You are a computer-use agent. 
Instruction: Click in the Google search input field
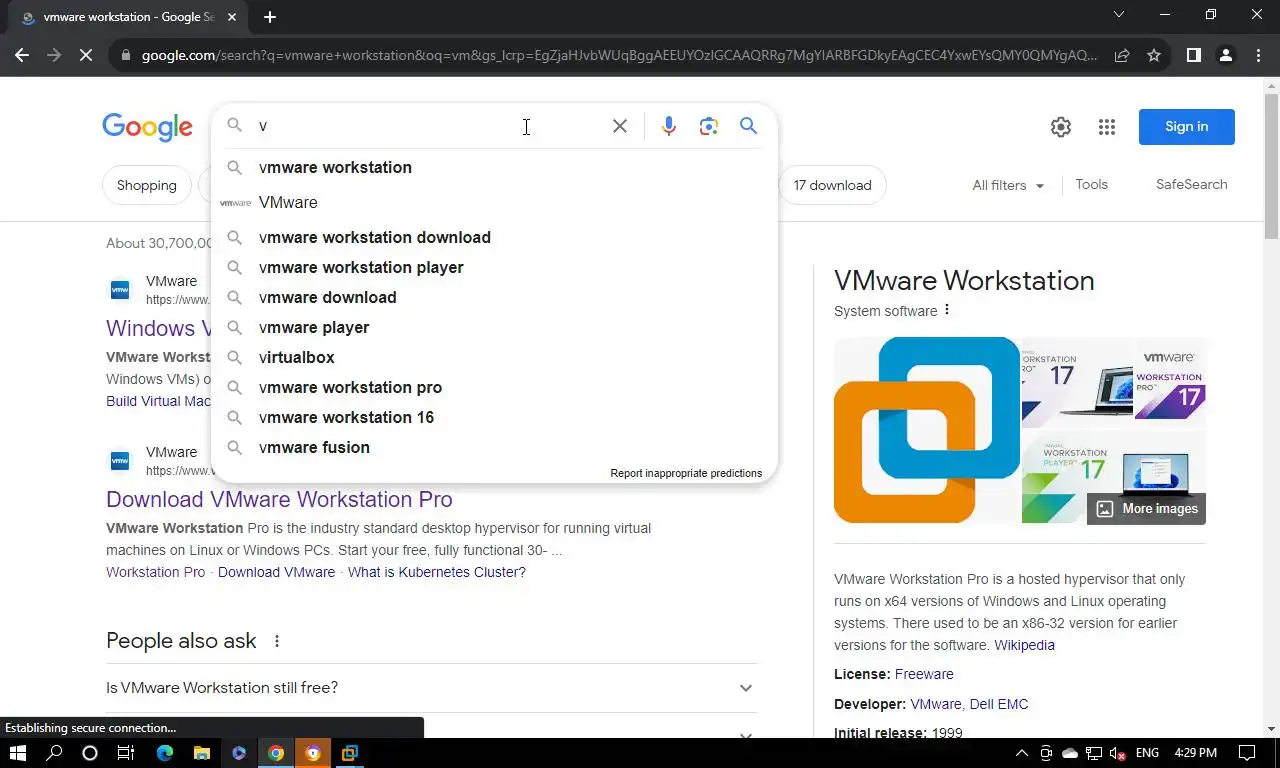430,126
